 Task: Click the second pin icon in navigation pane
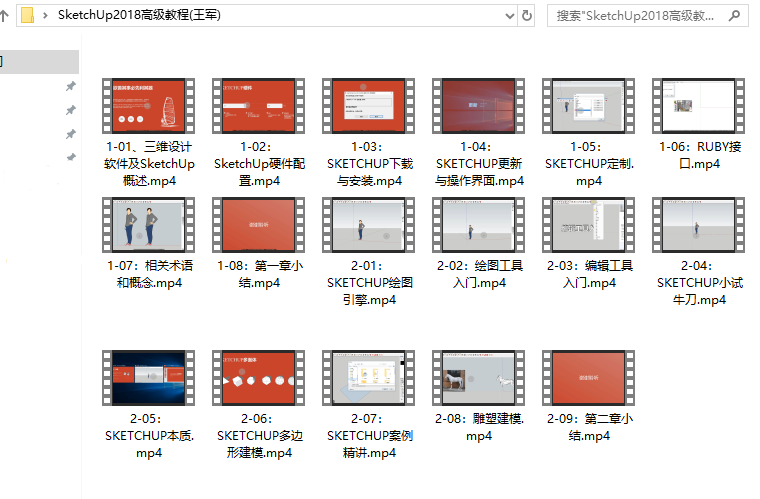(x=71, y=110)
